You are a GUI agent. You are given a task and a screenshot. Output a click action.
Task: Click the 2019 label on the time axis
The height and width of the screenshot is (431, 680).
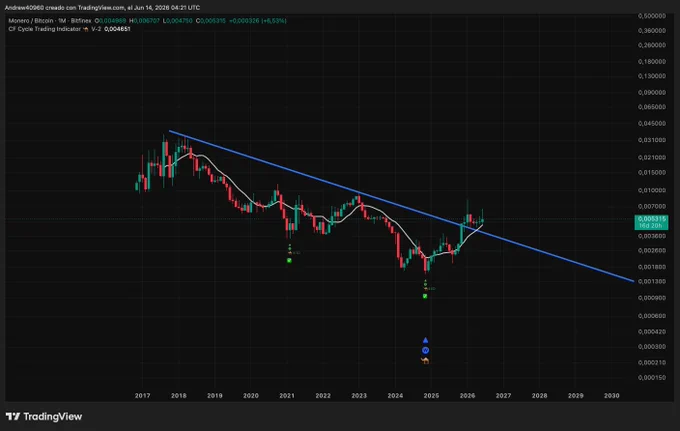(x=215, y=395)
